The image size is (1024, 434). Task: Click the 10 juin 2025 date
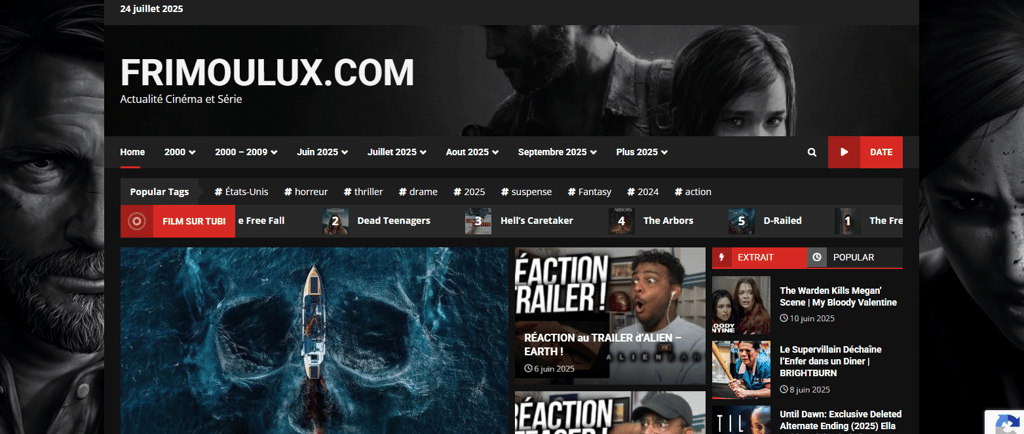tap(807, 318)
